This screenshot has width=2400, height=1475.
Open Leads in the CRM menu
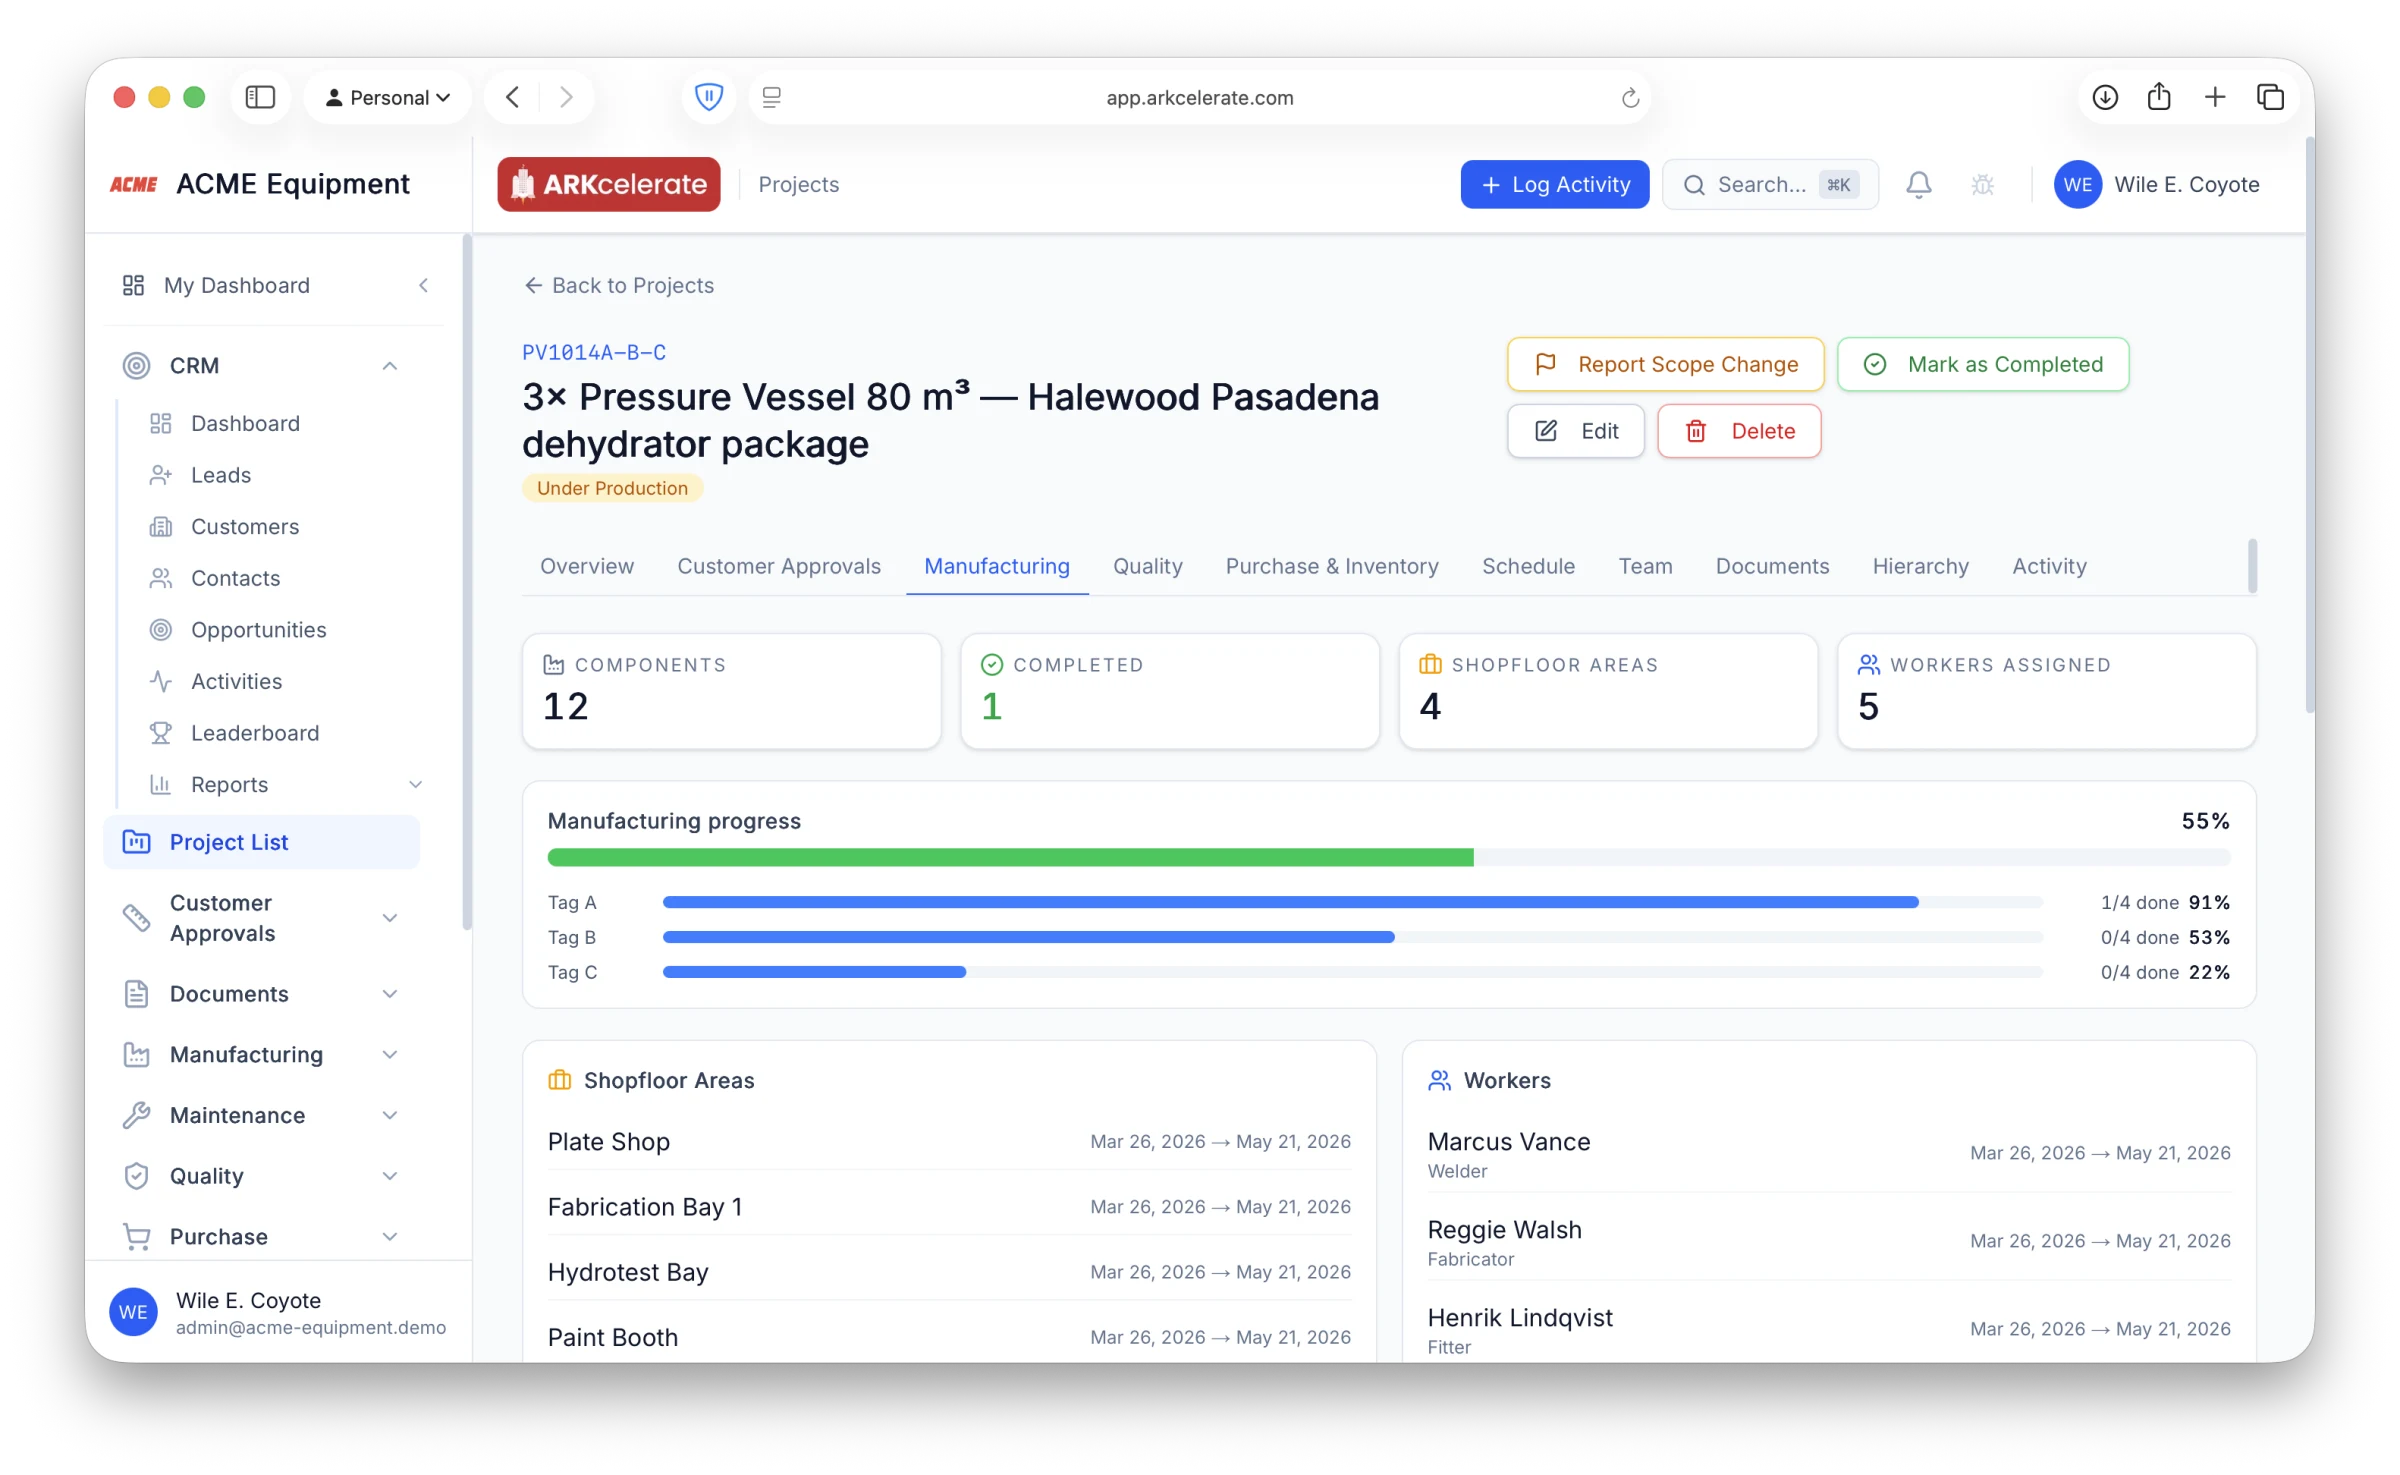point(221,475)
